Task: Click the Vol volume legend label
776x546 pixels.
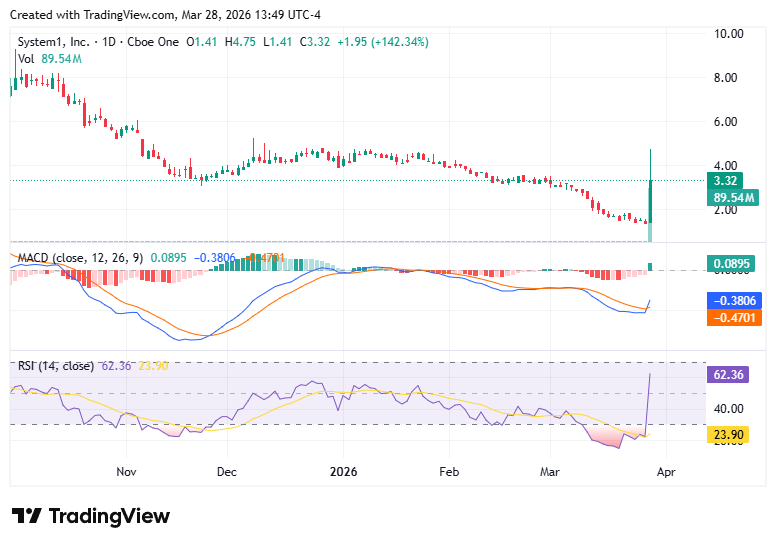Action: (26, 59)
